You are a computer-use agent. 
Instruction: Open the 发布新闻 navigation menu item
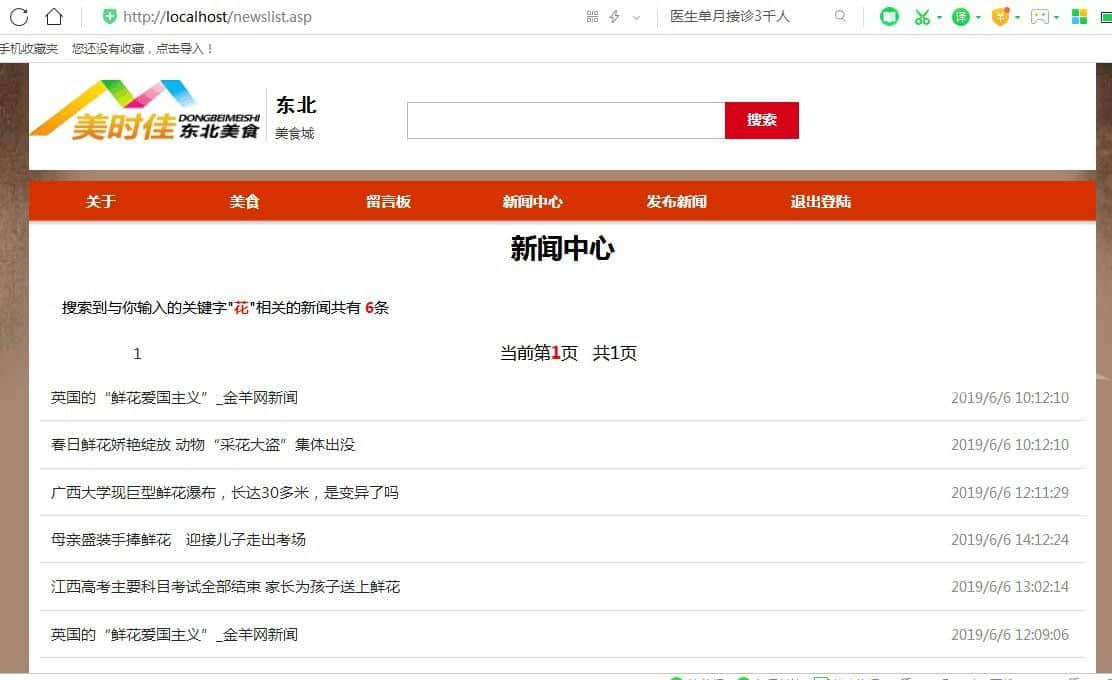click(676, 202)
